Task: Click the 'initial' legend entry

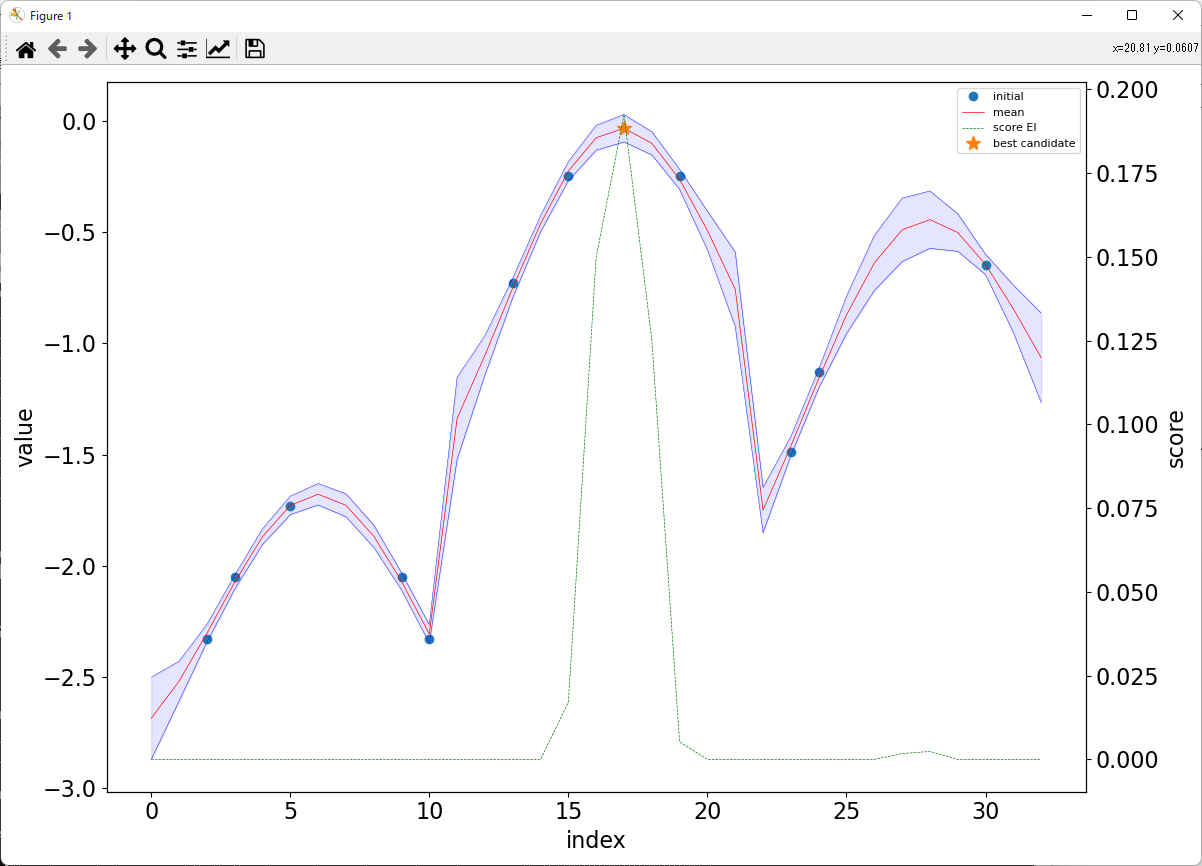Action: [x=1007, y=96]
